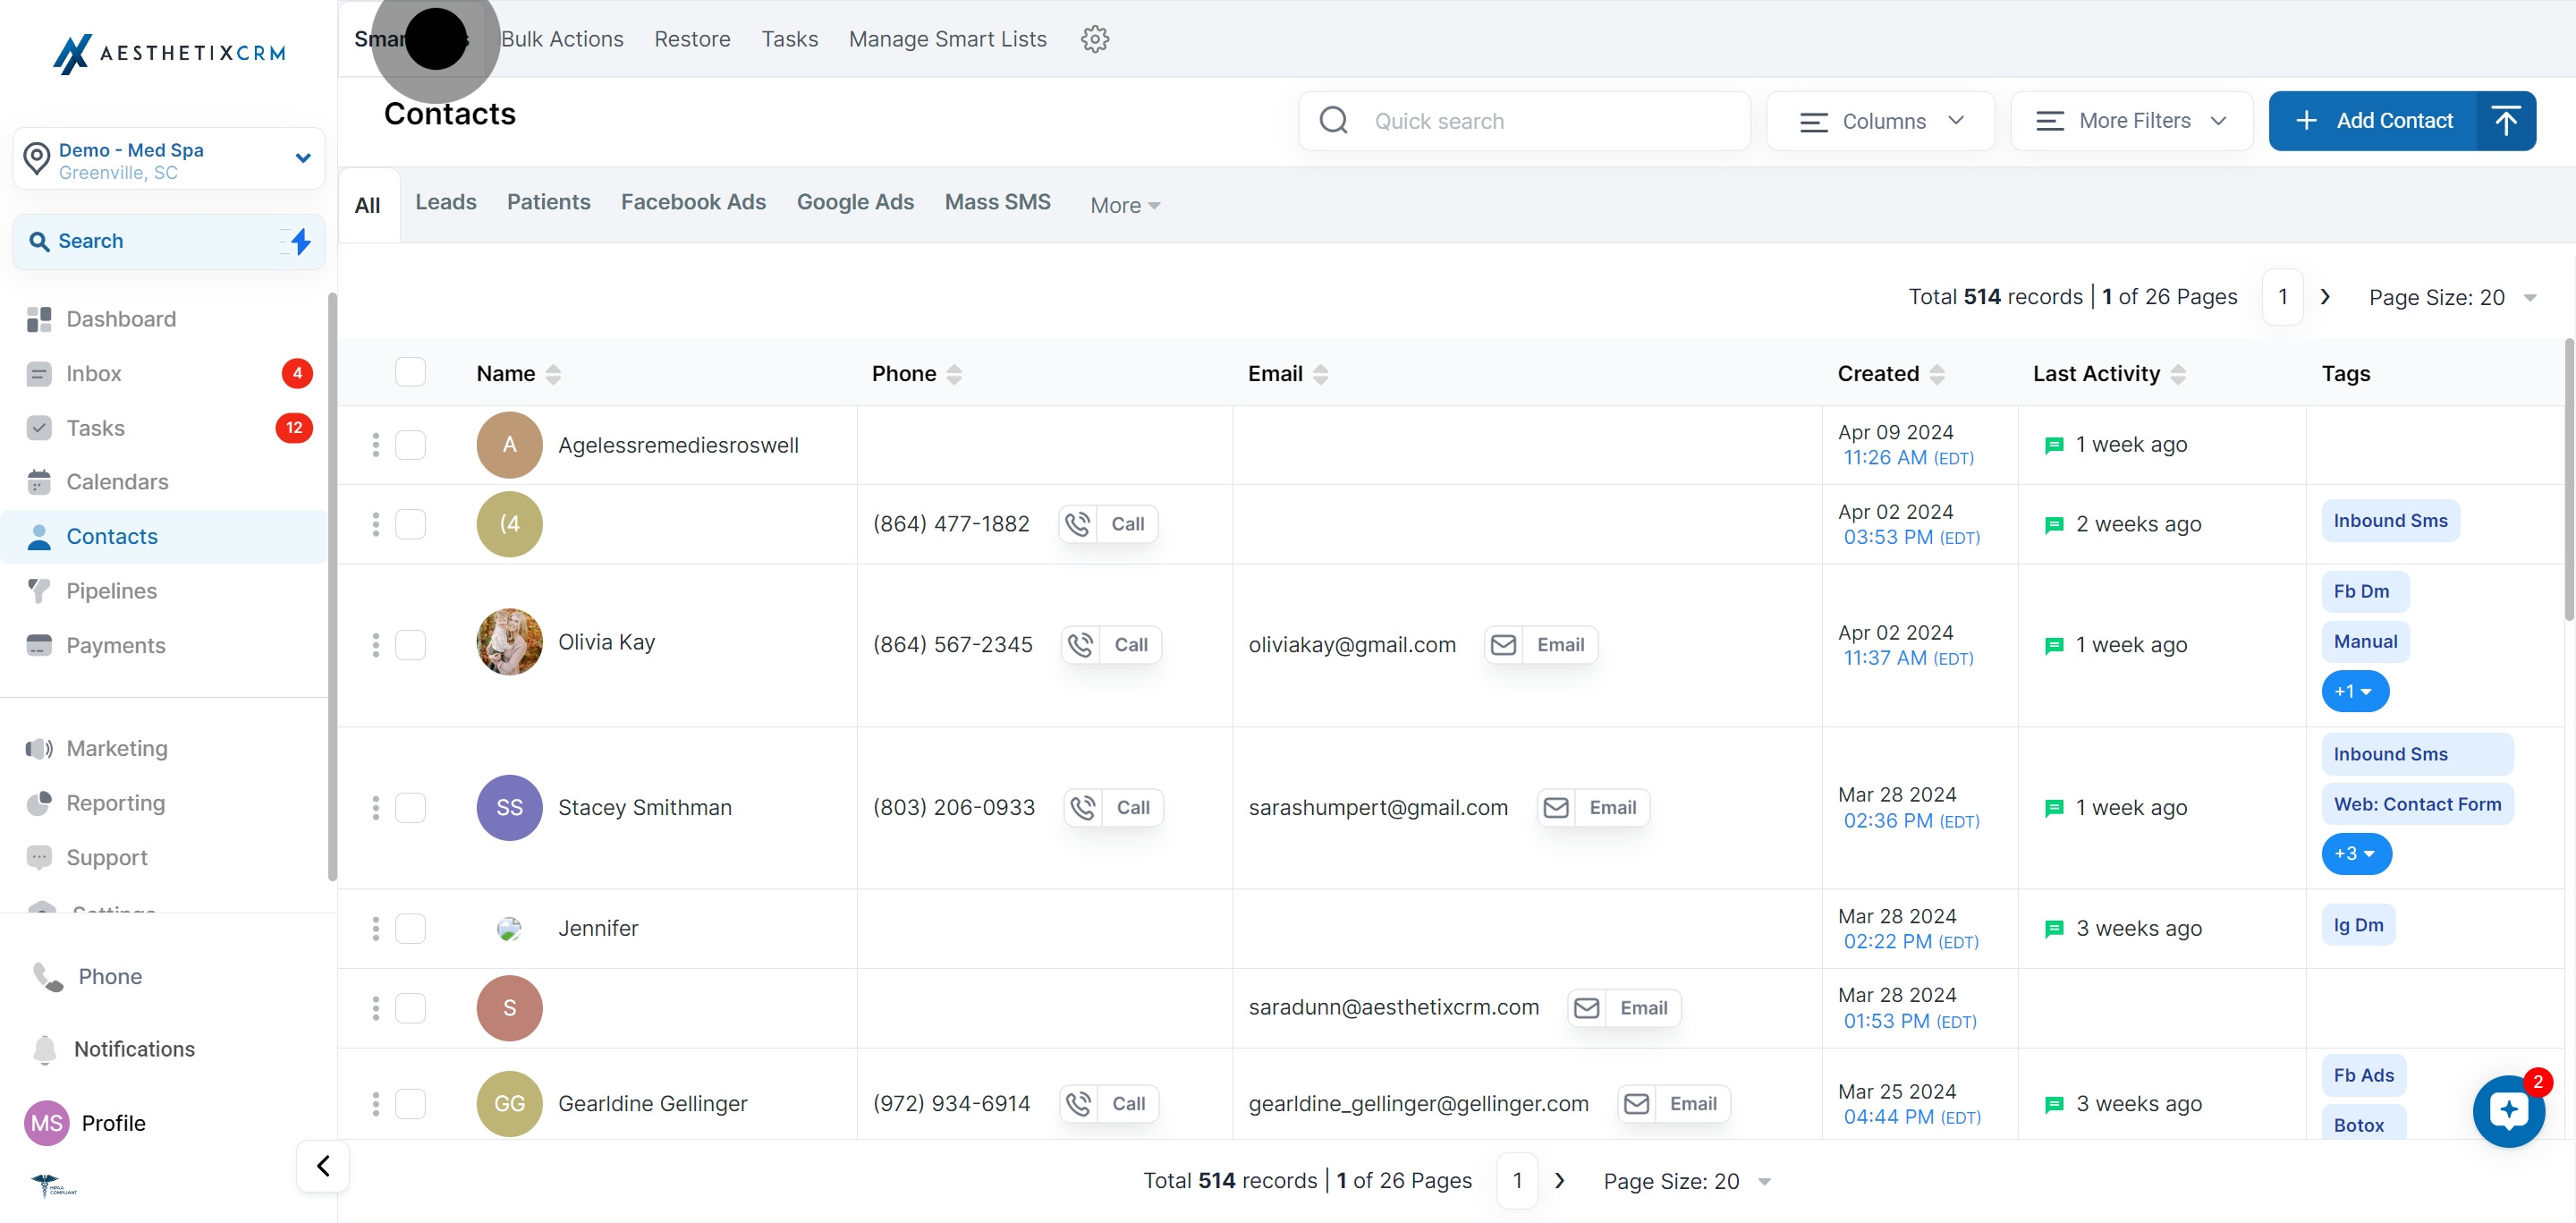
Task: Click call icon for Olivia Kay
Action: click(x=1080, y=645)
